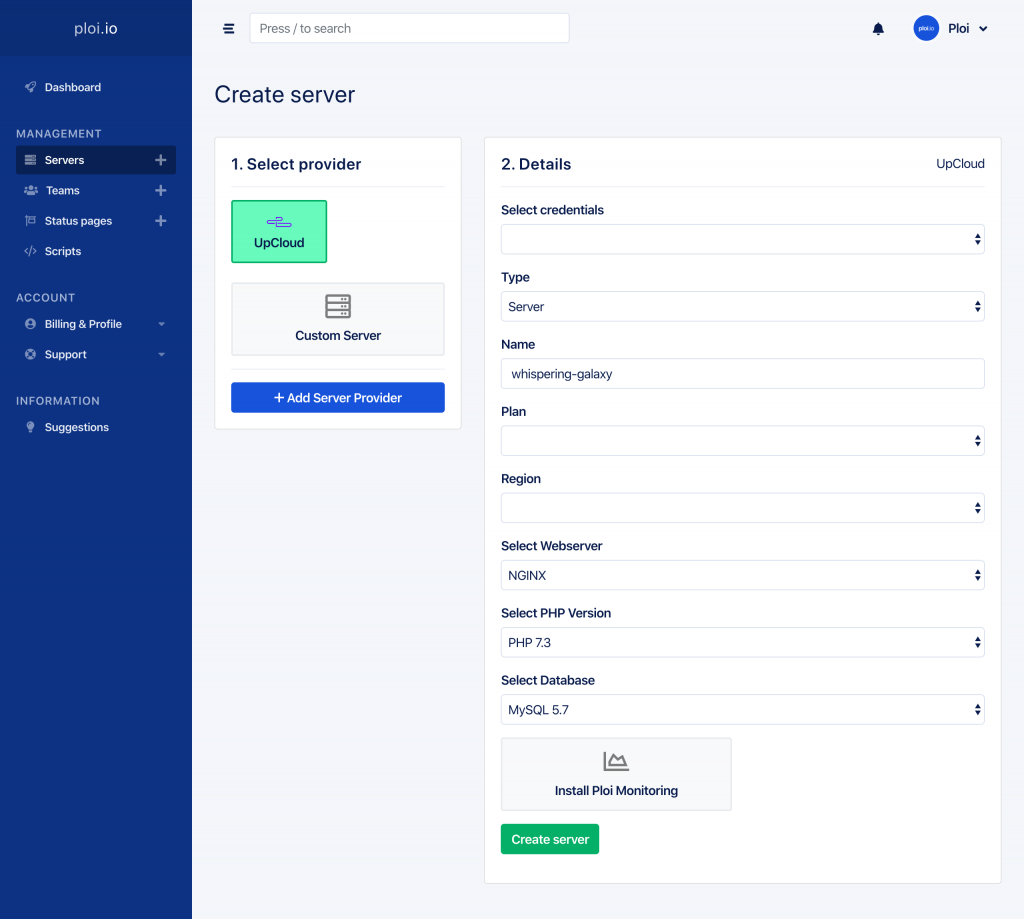Click the Add Server Provider button
1024x919 pixels.
point(337,397)
